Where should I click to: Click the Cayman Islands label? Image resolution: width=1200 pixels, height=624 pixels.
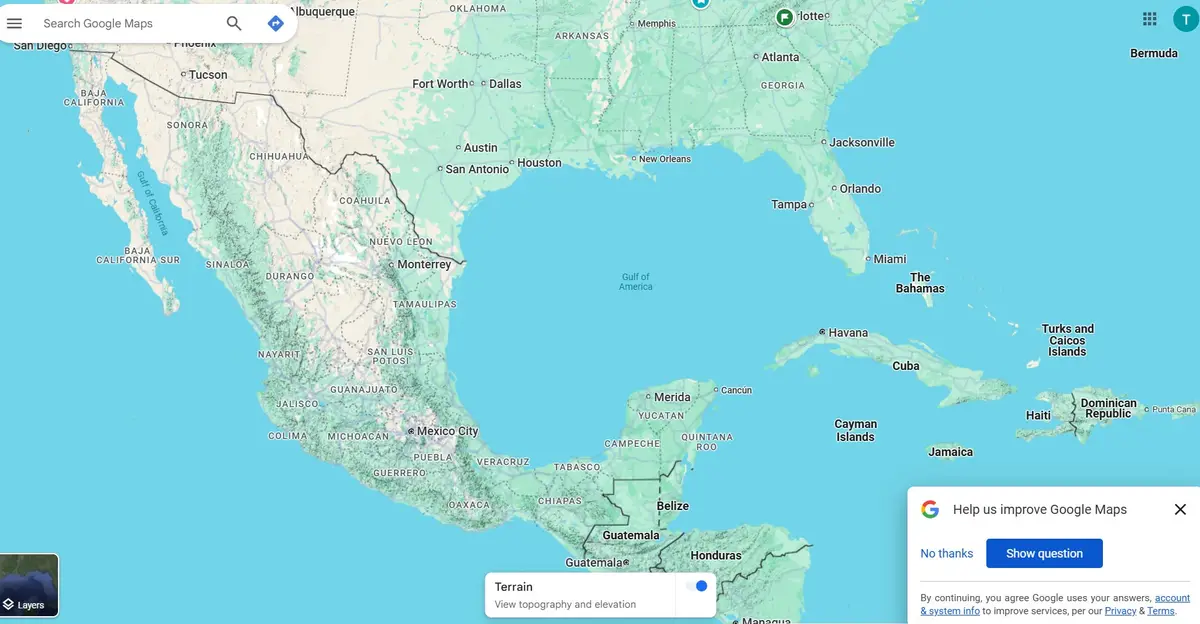855,430
